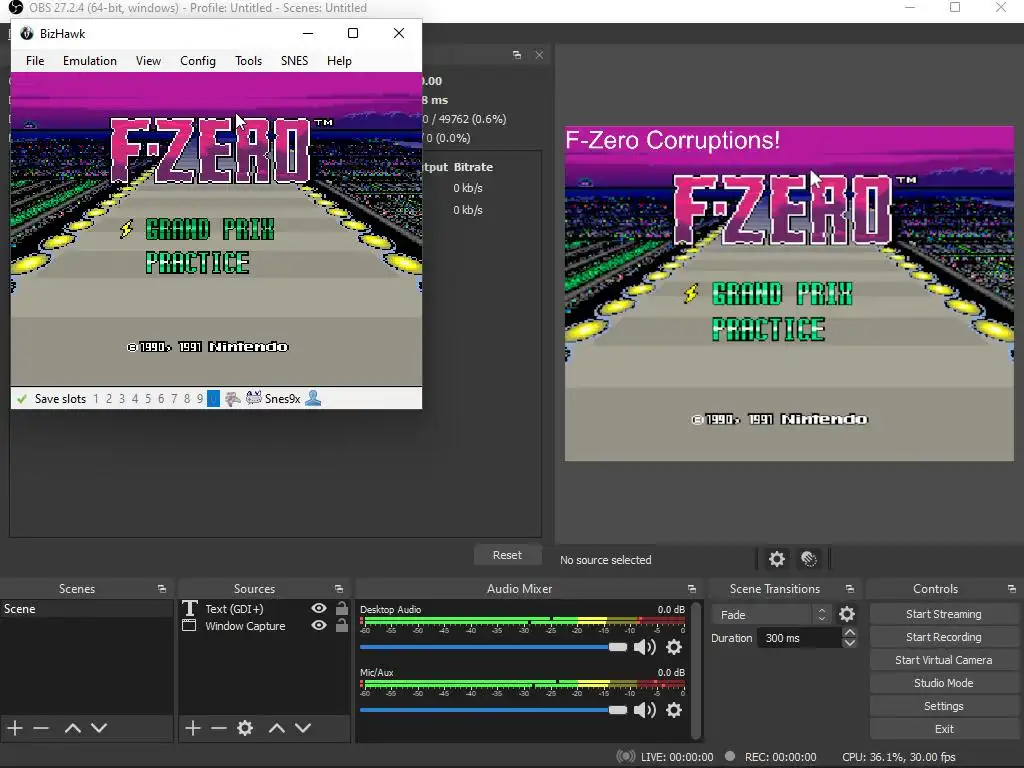Lock the Text (GDI+) source

point(342,608)
